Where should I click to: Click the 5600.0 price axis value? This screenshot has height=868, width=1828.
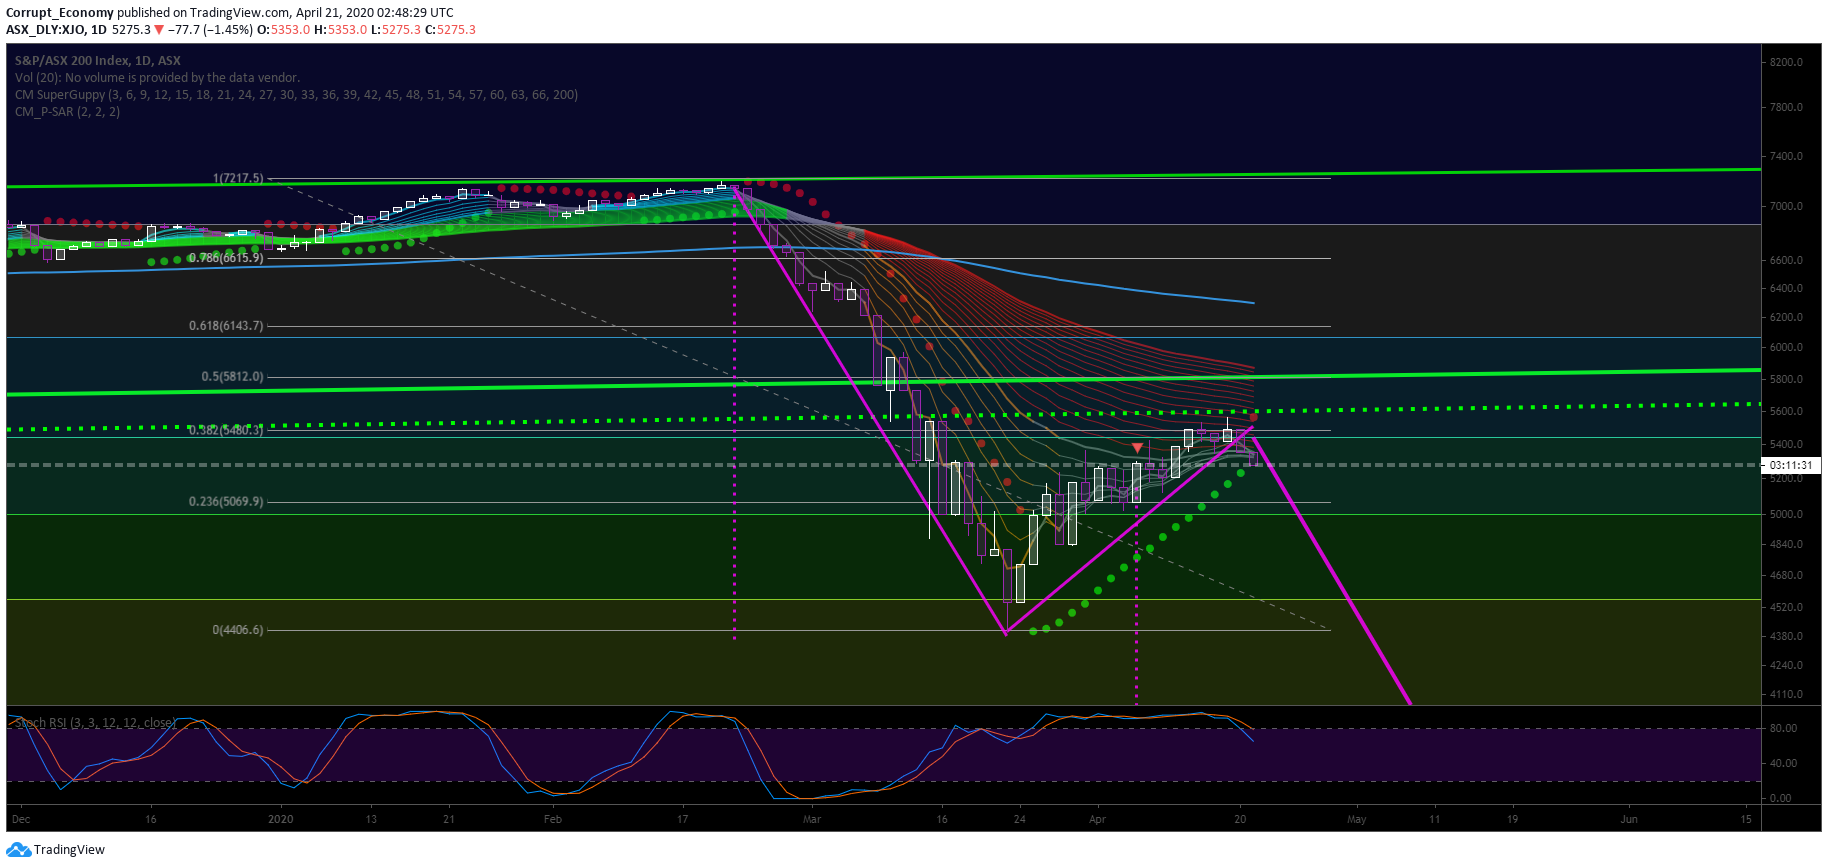[x=1786, y=412]
